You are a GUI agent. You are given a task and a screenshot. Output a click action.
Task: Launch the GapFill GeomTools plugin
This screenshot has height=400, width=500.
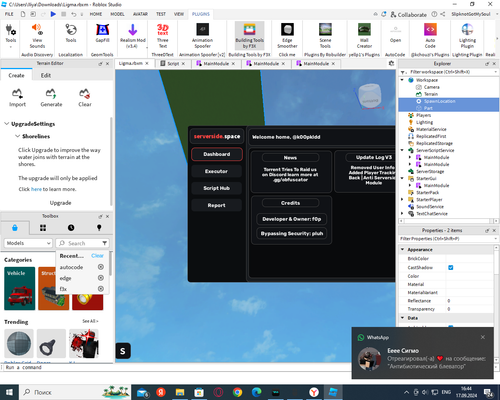[102, 33]
